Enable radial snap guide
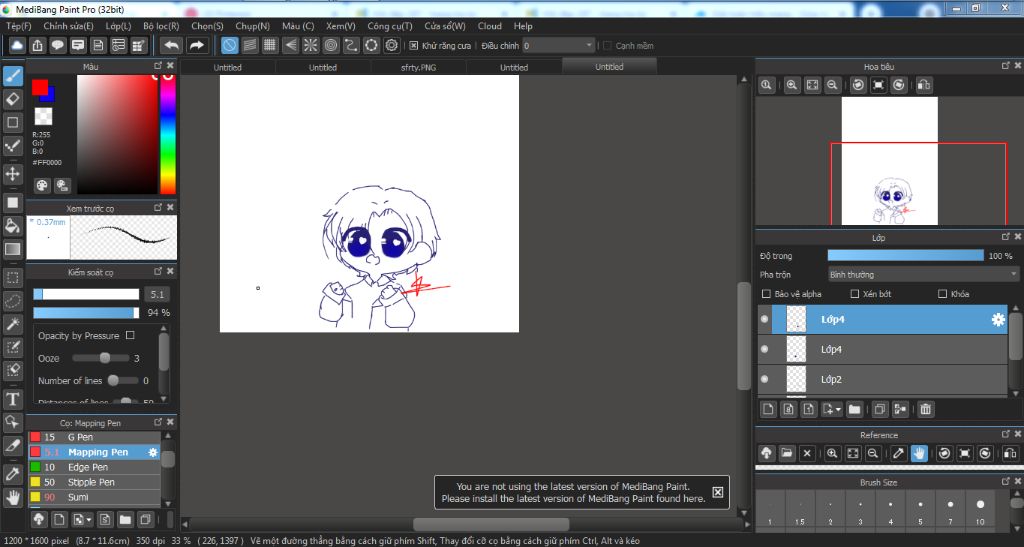1024x547 pixels. [311, 45]
